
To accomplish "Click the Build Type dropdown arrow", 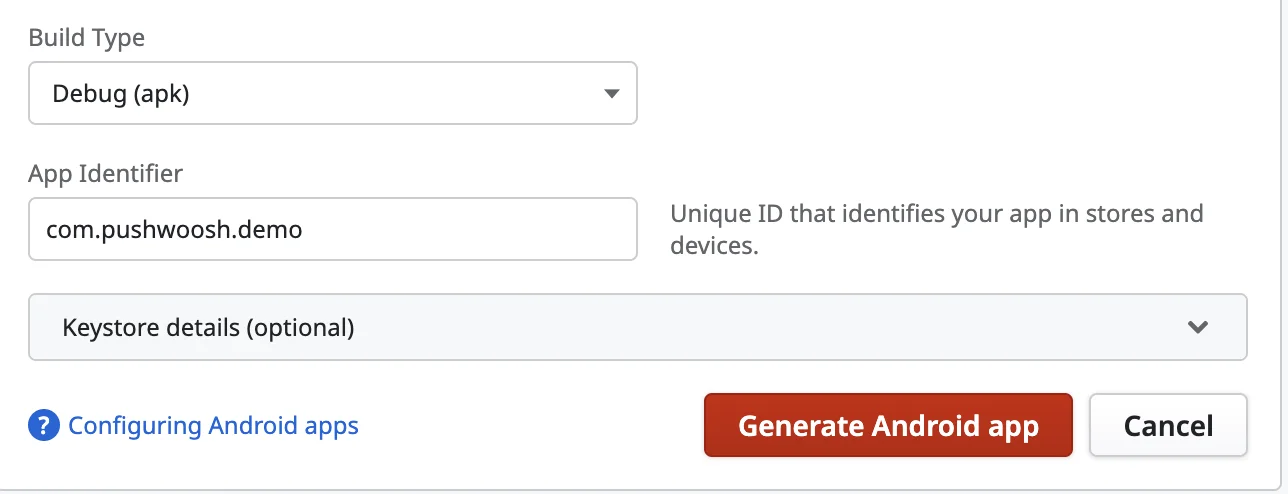I will [x=612, y=94].
